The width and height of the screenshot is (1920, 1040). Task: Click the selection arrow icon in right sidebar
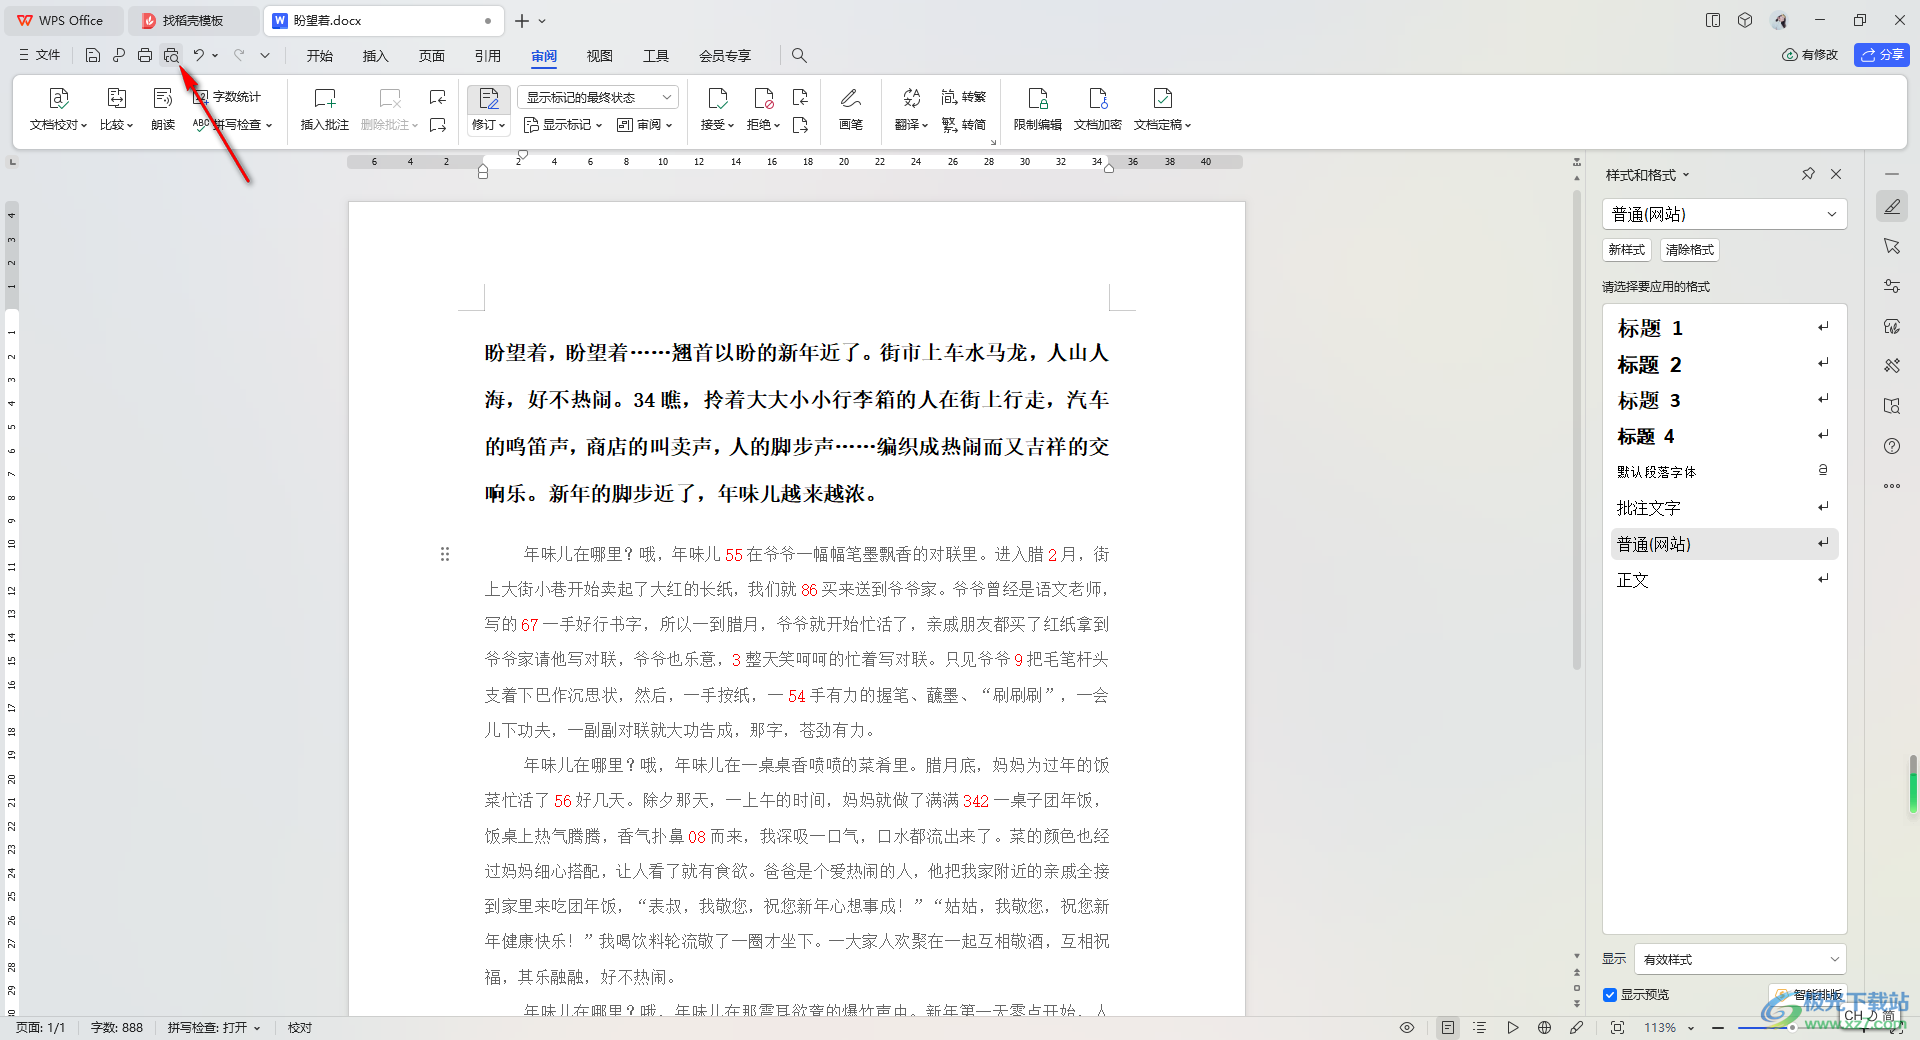pyautogui.click(x=1892, y=246)
